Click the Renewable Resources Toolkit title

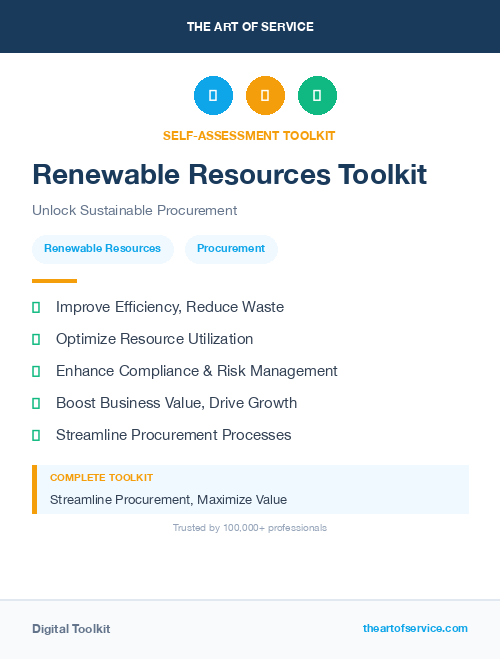click(x=229, y=174)
